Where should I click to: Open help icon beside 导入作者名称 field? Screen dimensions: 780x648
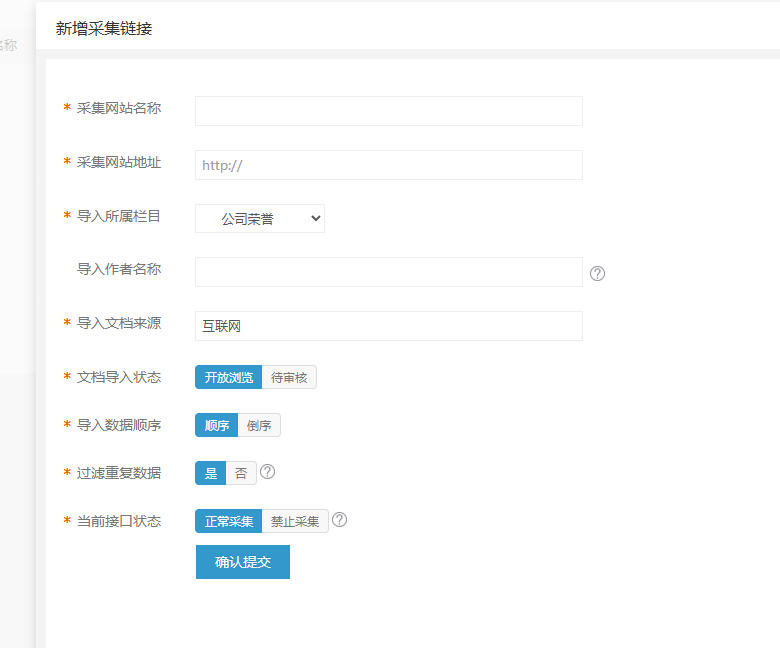[x=597, y=274]
